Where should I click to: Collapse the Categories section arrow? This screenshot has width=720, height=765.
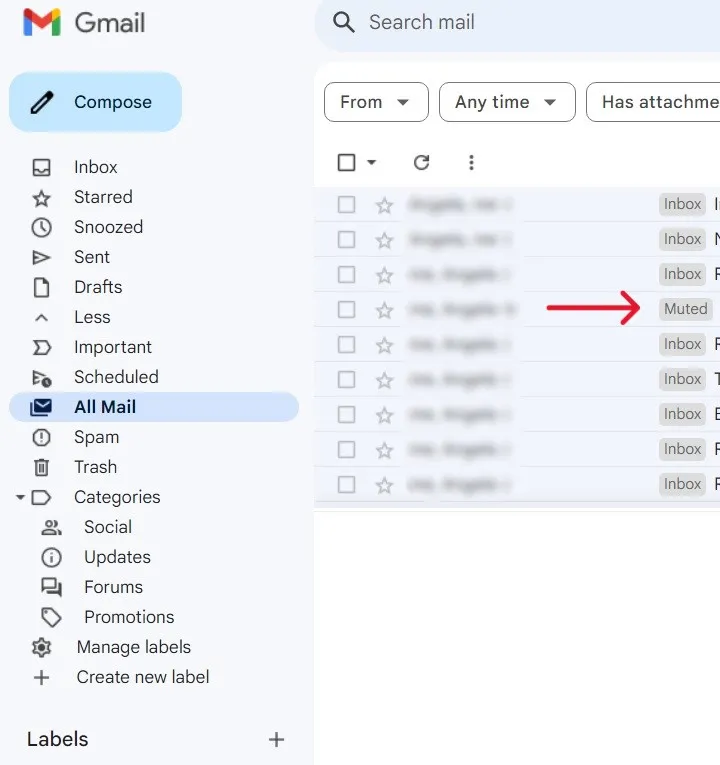coord(20,497)
